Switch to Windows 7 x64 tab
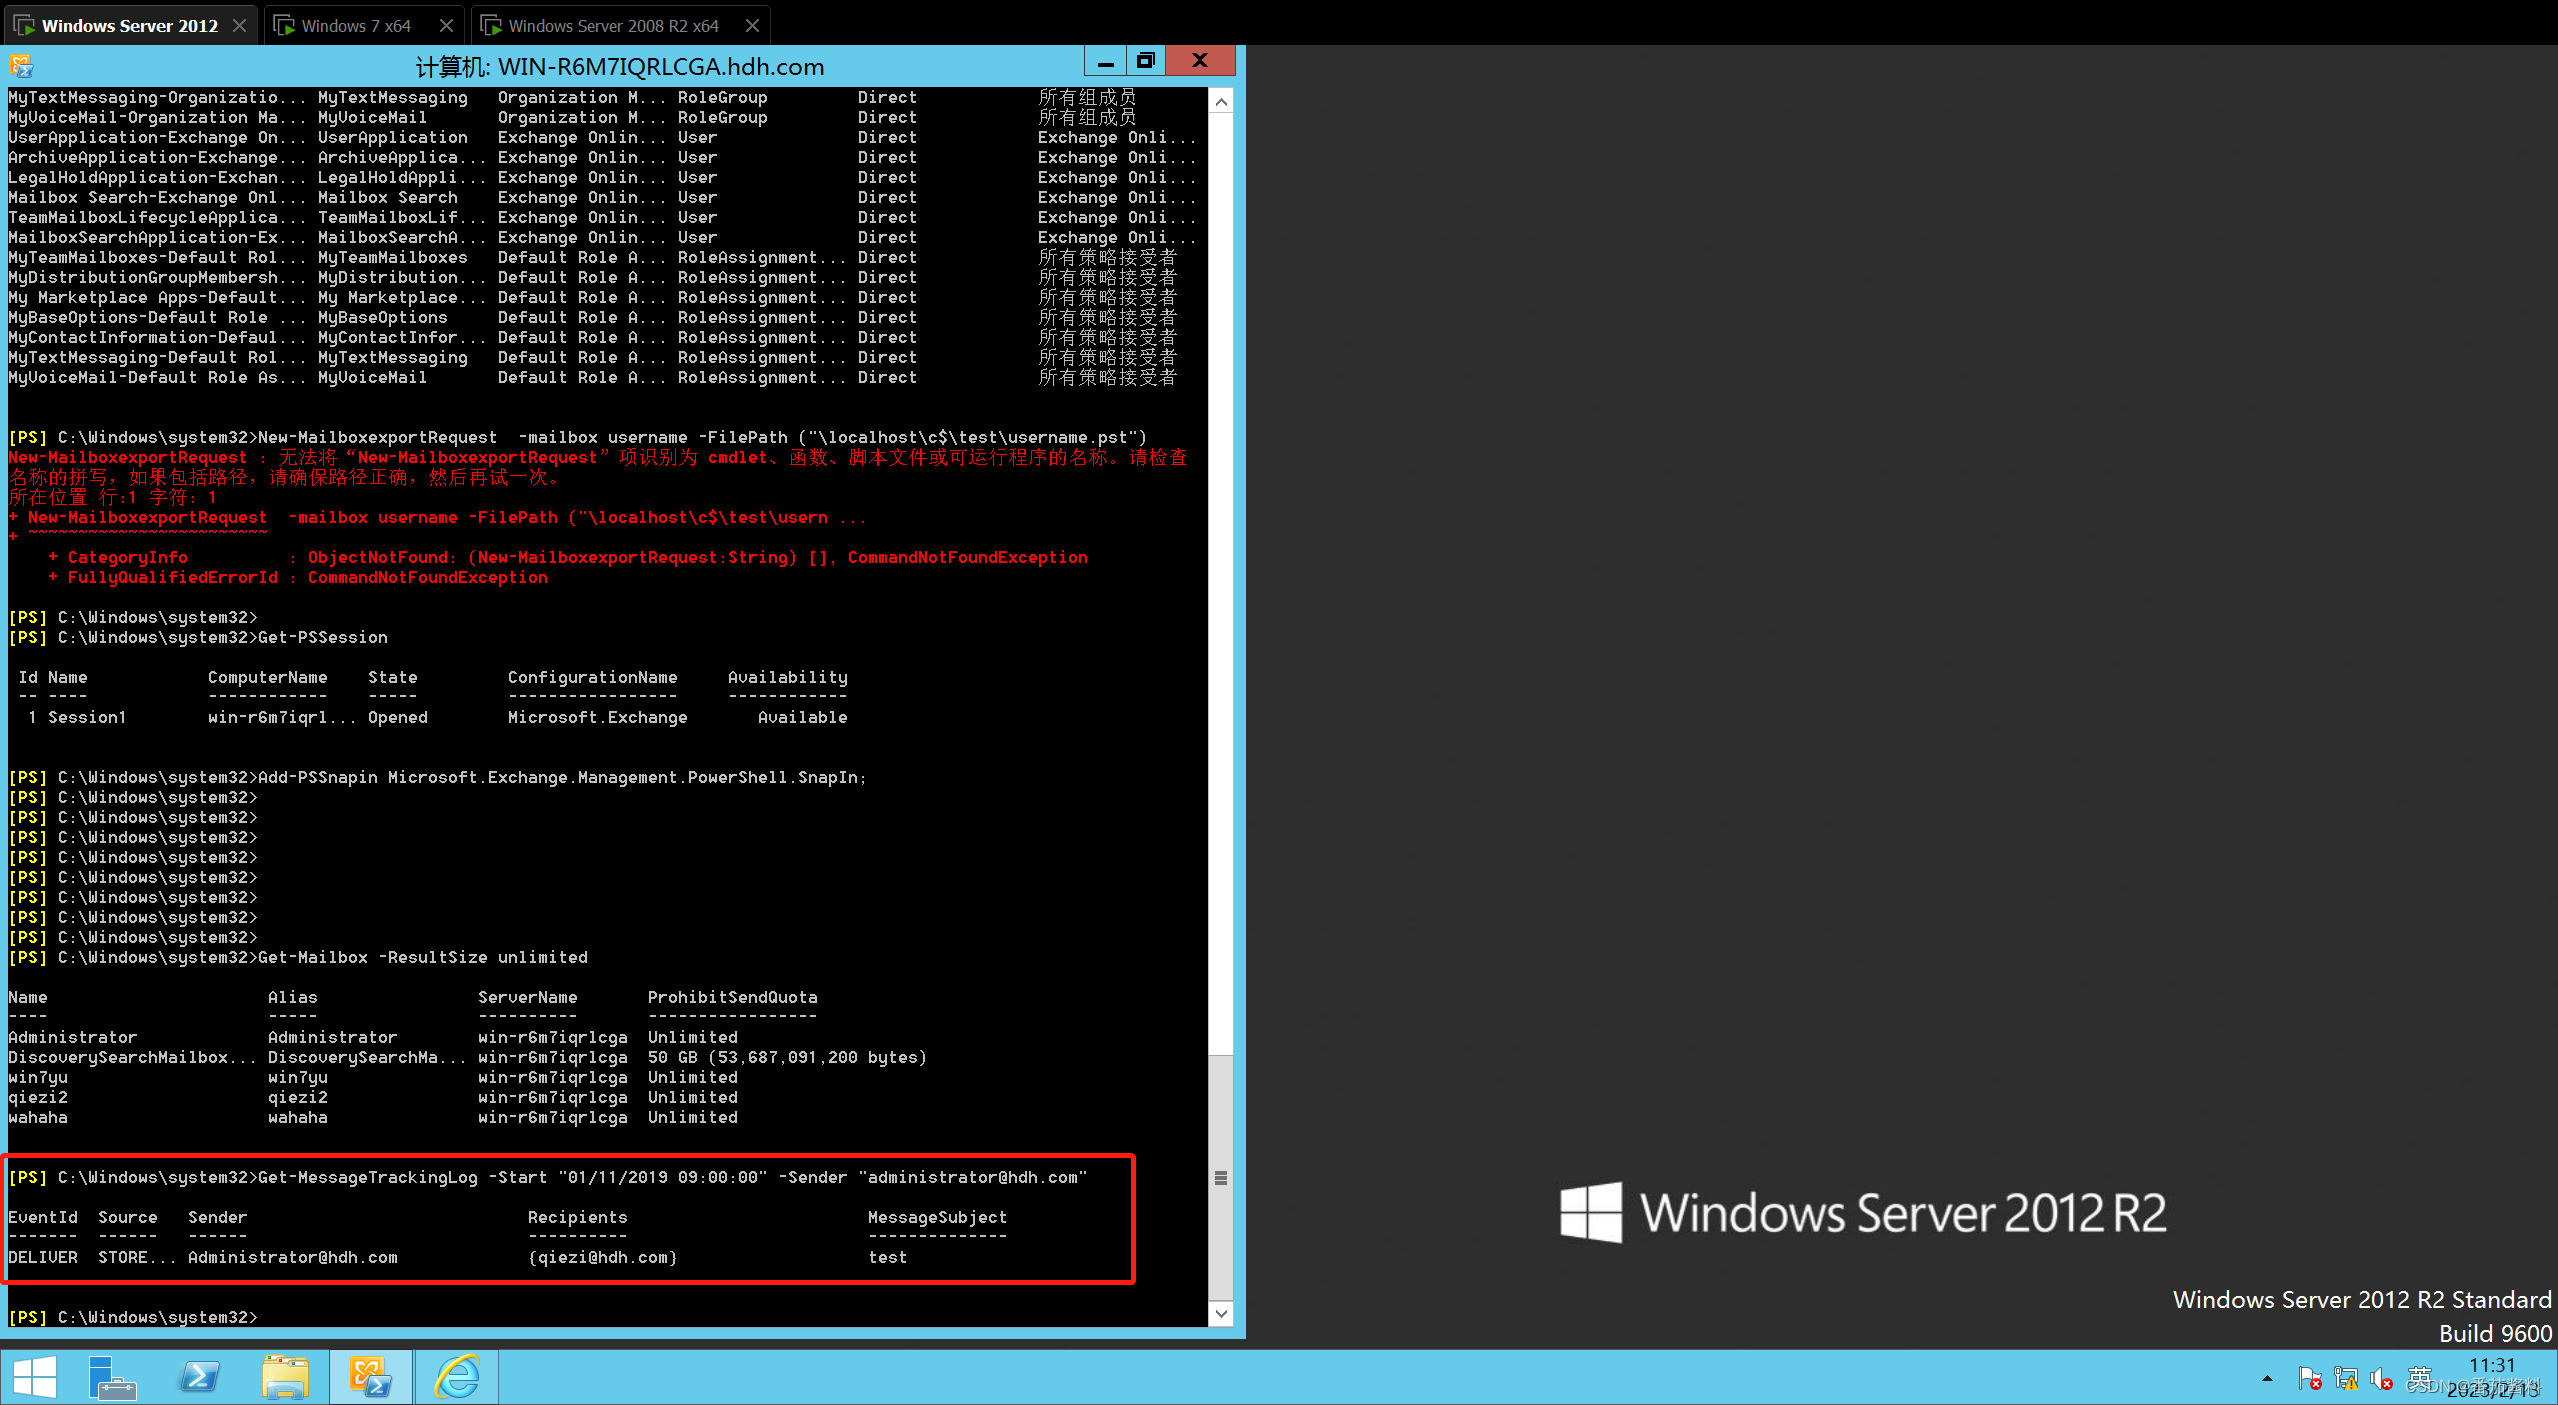This screenshot has height=1405, width=2558. point(355,26)
